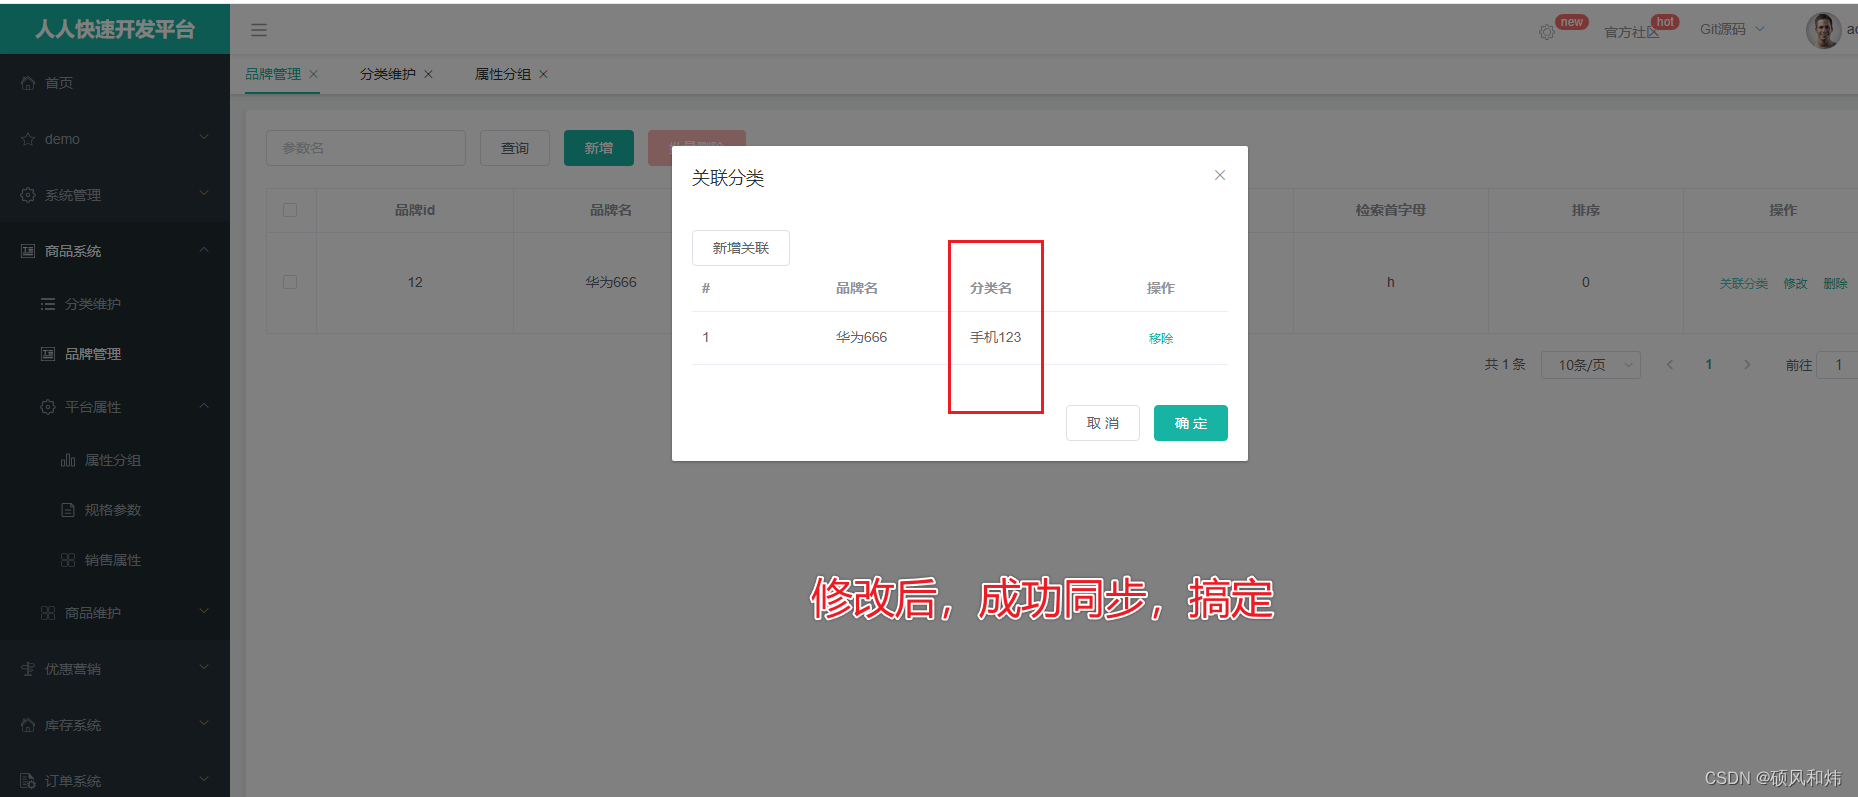The image size is (1858, 797).
Task: Click the gear icon beside 系统管理
Action: point(28,195)
